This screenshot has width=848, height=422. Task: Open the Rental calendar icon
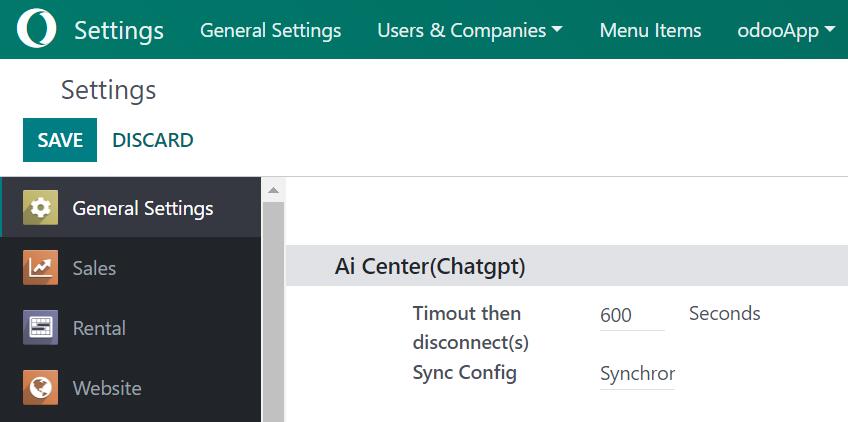click(x=41, y=328)
